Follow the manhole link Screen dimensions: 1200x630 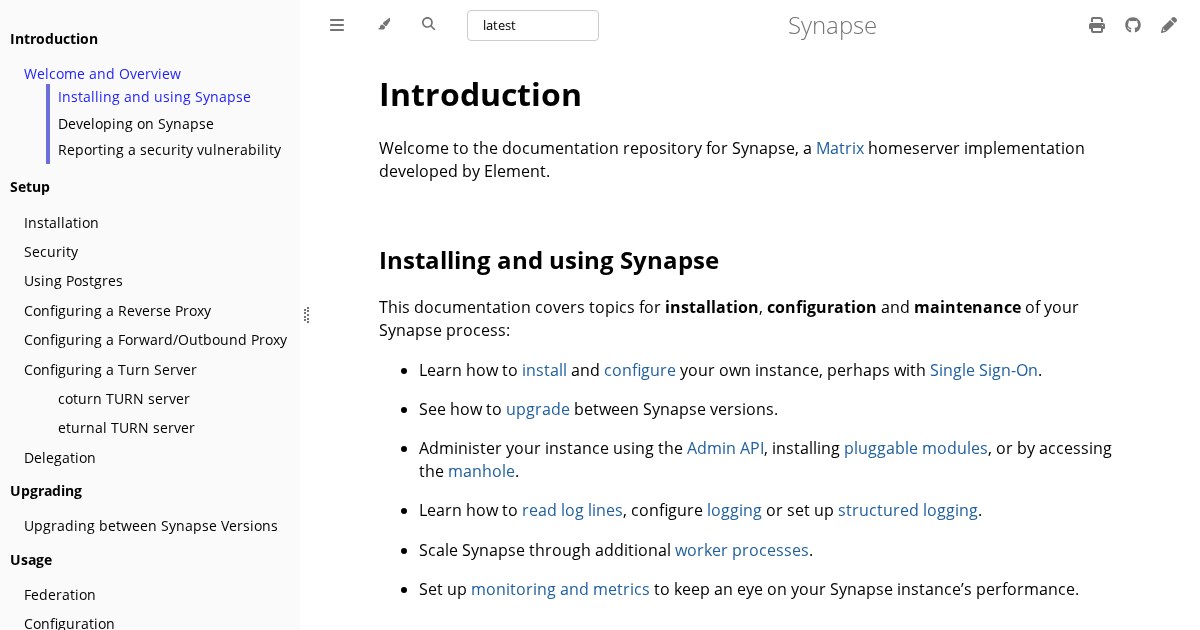click(481, 471)
